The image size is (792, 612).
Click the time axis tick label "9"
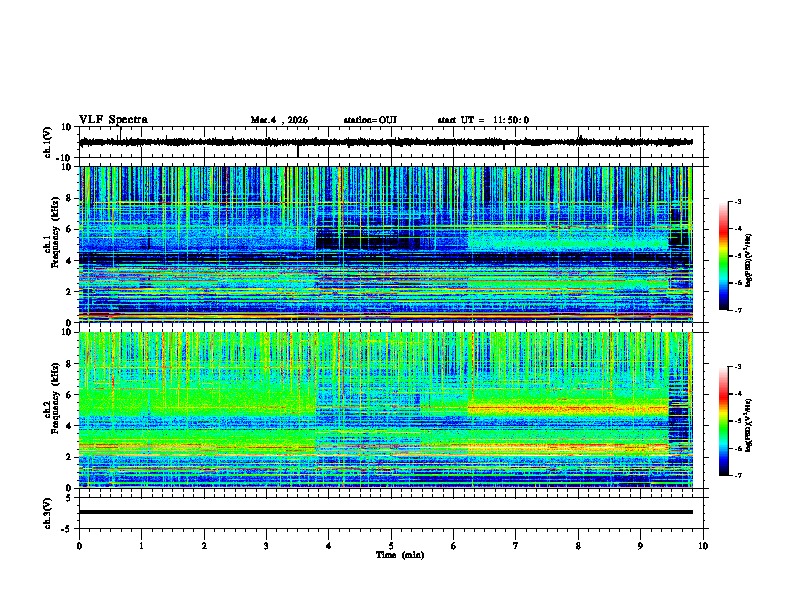(640, 546)
